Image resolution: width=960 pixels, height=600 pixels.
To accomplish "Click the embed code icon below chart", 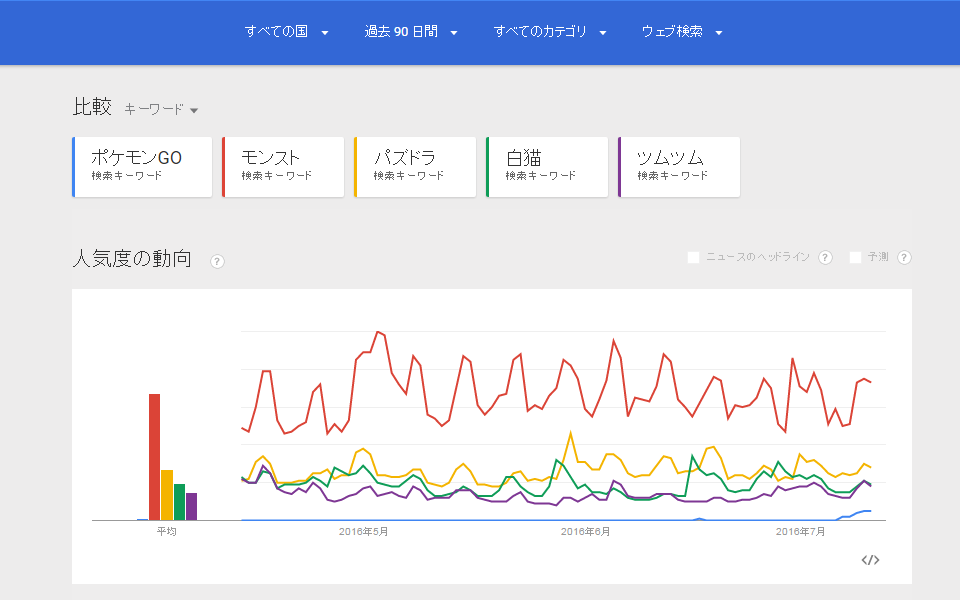I will (870, 560).
